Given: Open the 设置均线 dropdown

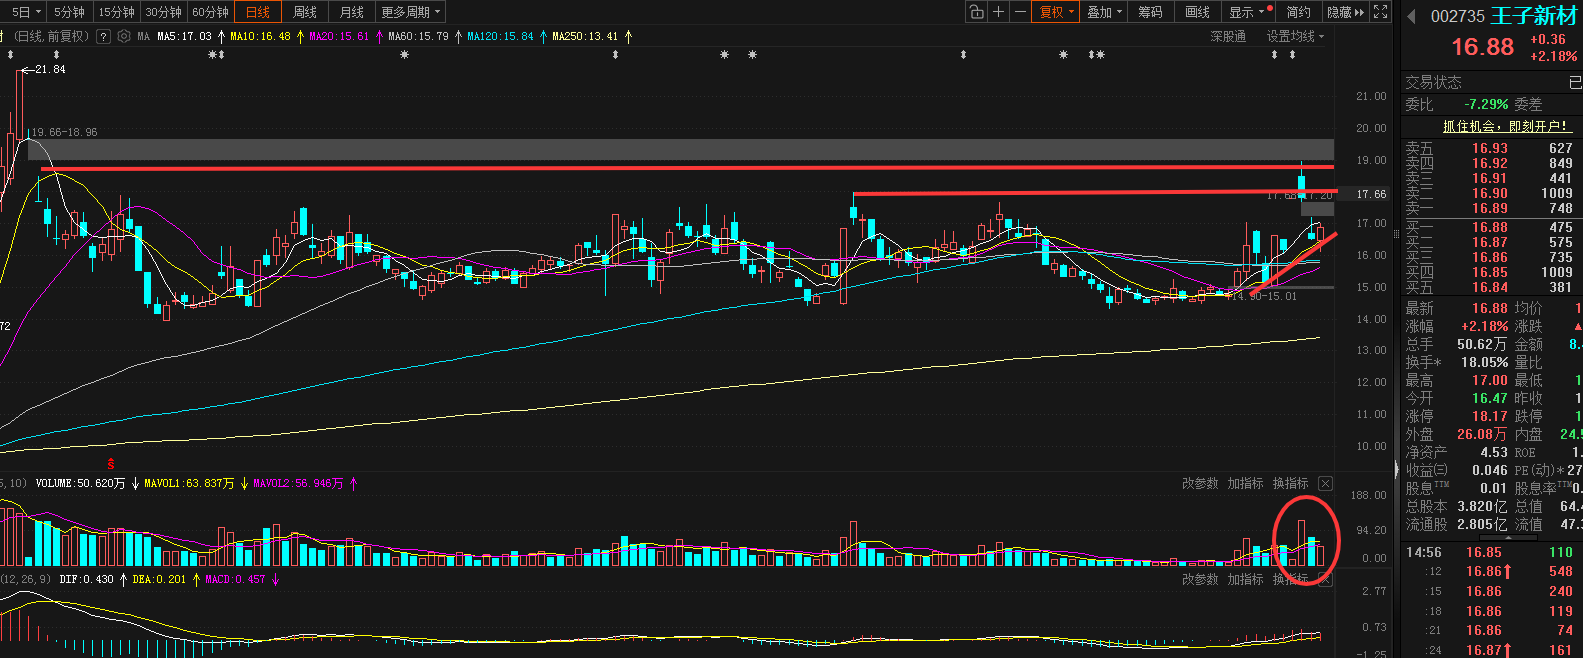Looking at the screenshot, I should click(x=1295, y=36).
